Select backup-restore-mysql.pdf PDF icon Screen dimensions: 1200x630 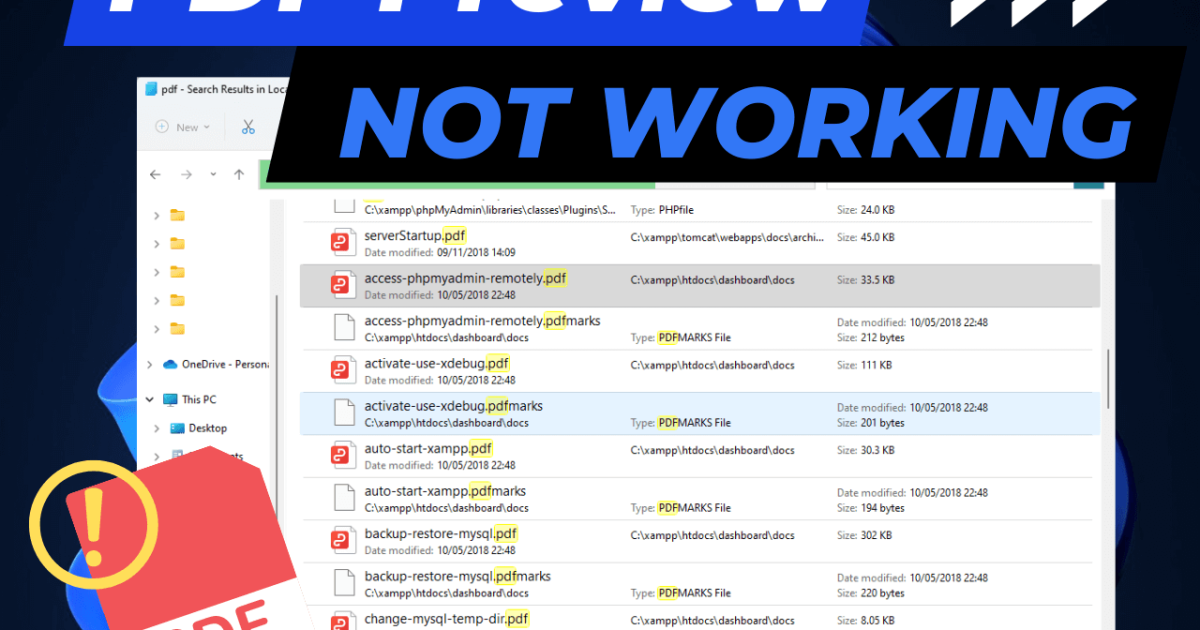[x=344, y=541]
